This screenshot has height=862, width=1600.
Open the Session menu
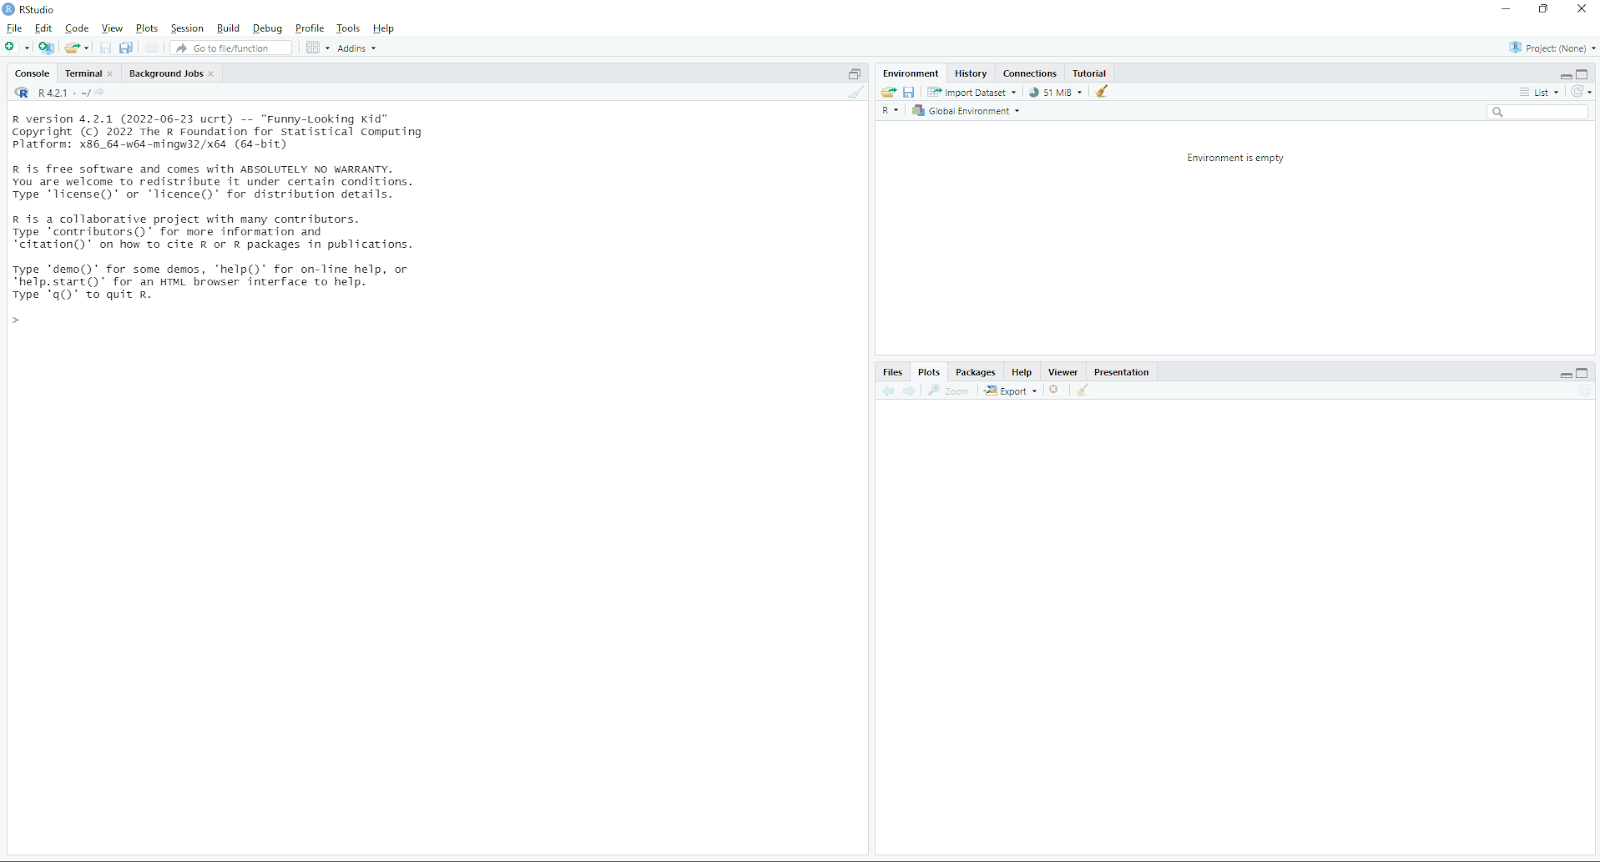pos(187,28)
